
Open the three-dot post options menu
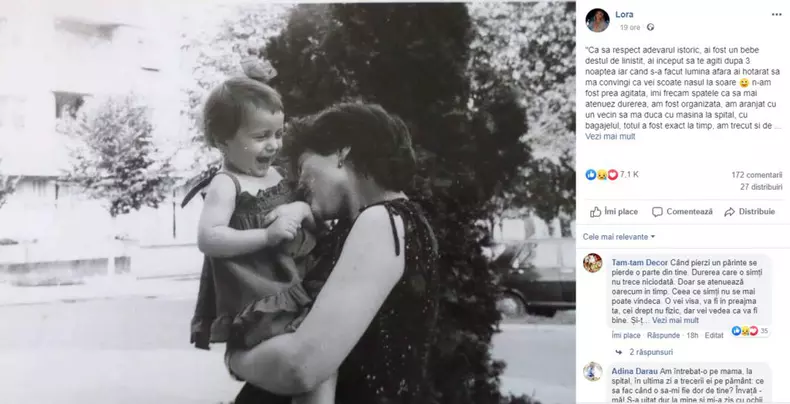click(x=776, y=15)
